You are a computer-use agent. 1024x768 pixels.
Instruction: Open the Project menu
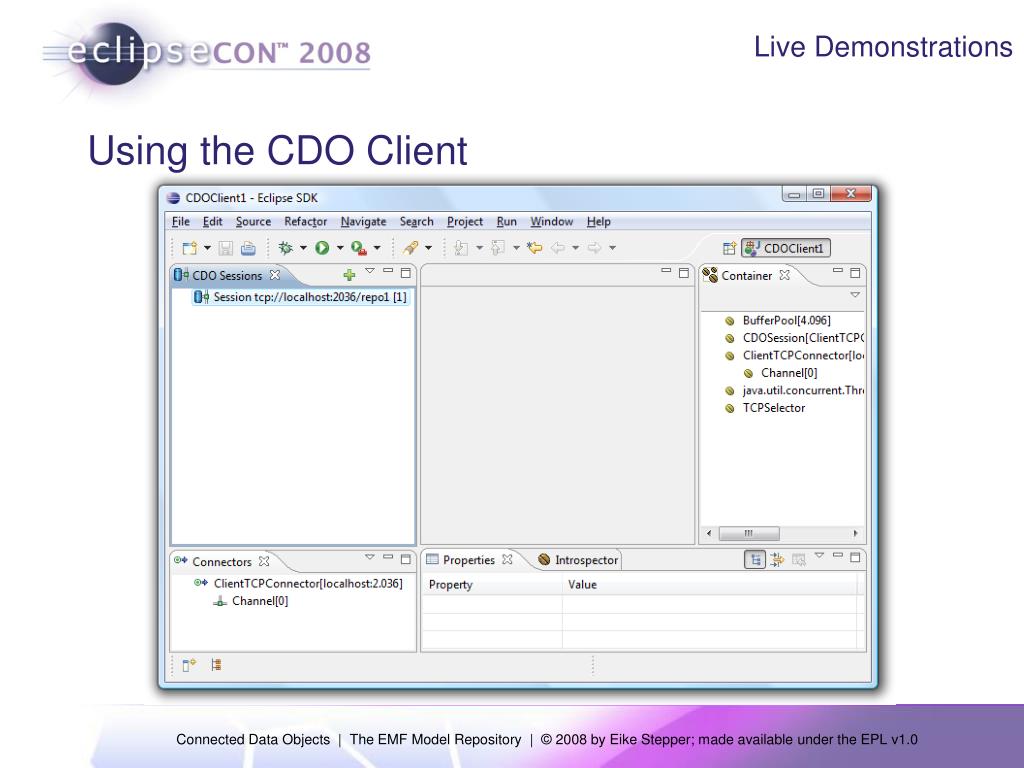(x=465, y=221)
